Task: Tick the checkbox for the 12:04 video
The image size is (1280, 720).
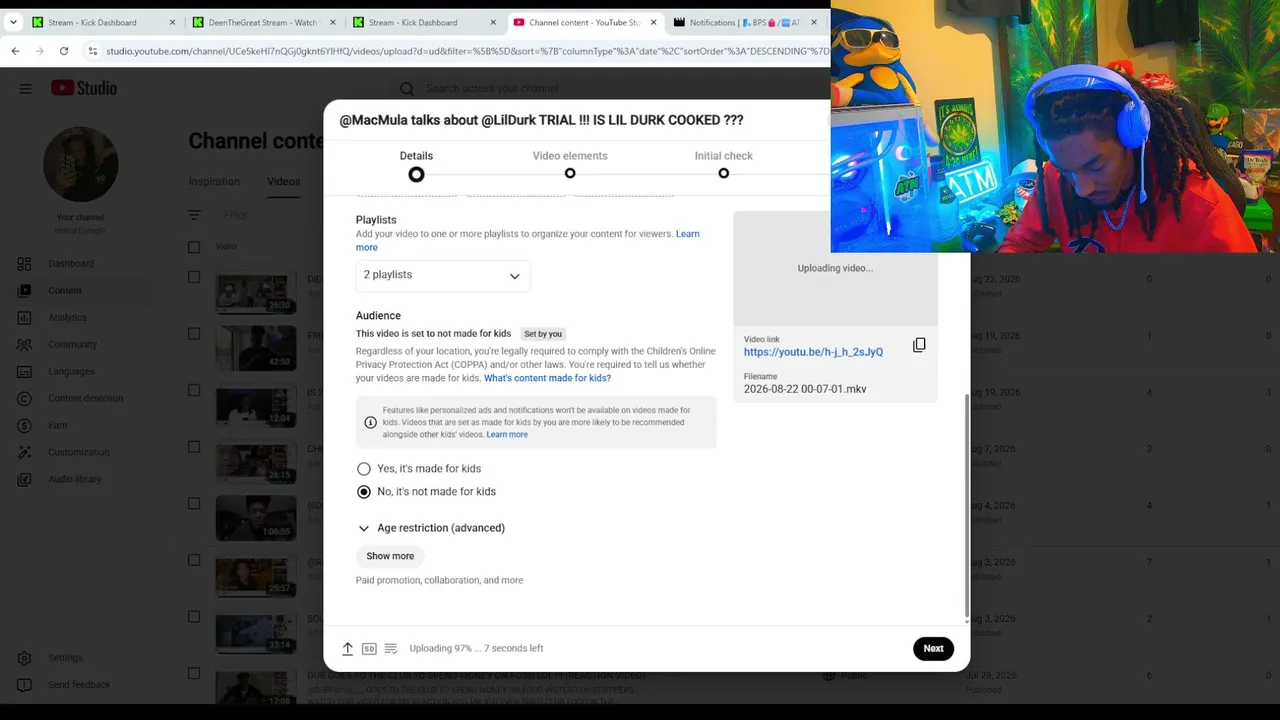Action: click(194, 391)
